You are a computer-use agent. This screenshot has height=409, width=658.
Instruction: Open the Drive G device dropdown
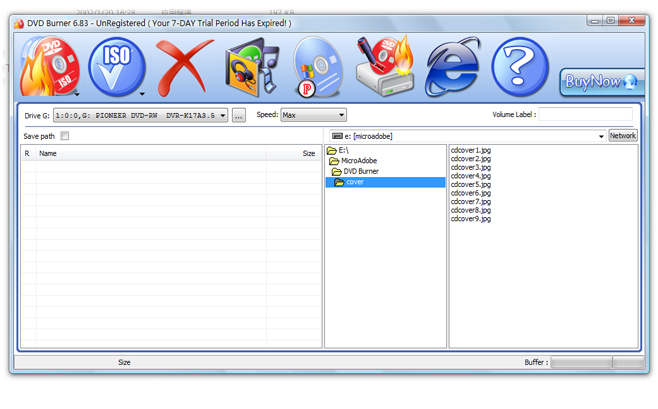pyautogui.click(x=141, y=115)
